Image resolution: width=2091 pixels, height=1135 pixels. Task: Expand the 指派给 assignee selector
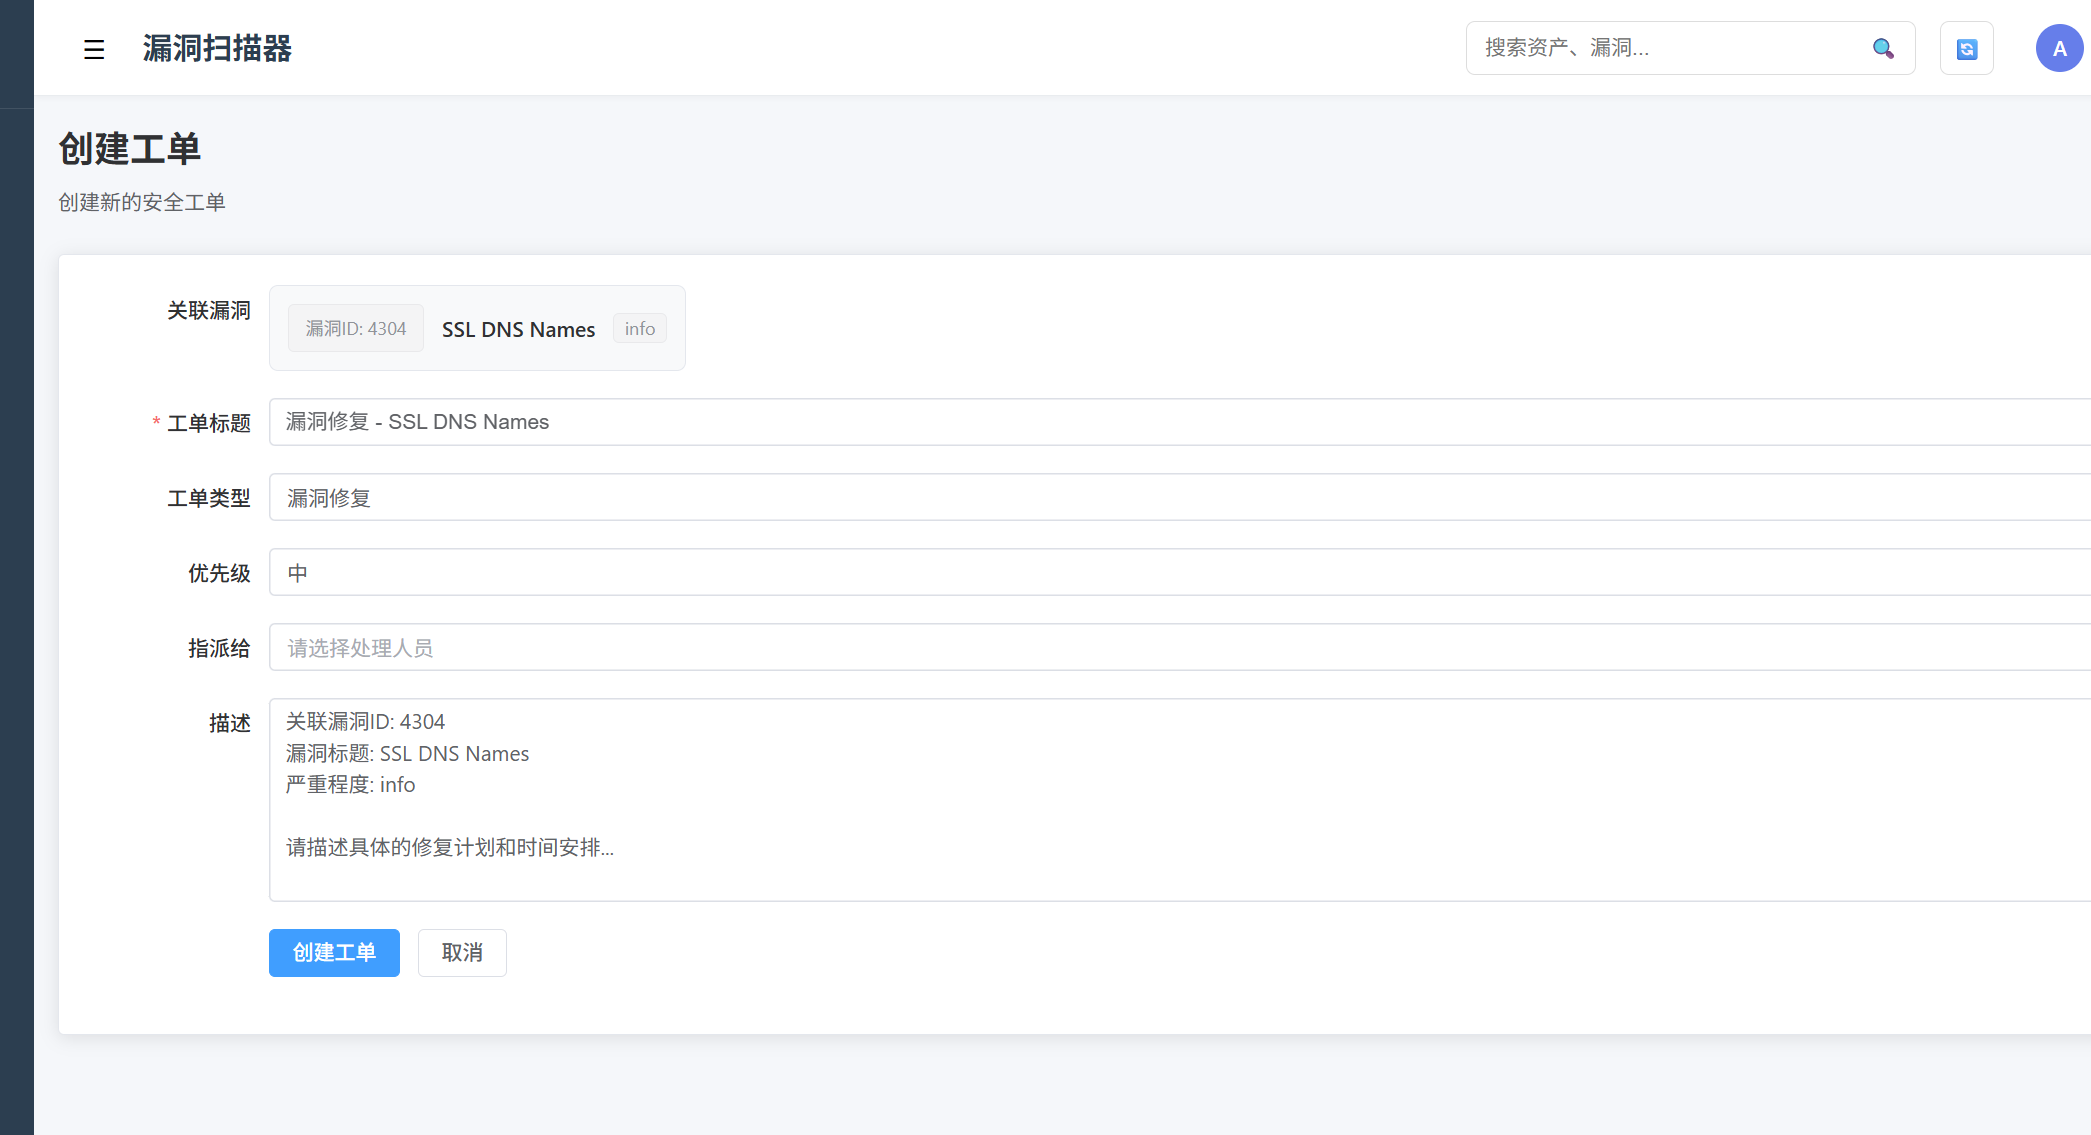(1180, 648)
